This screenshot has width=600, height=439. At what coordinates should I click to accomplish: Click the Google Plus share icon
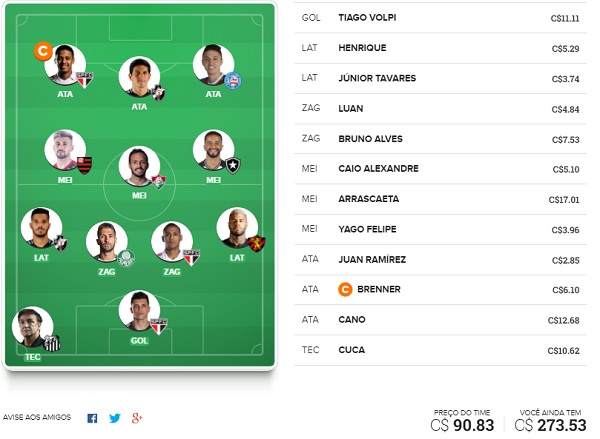click(137, 418)
